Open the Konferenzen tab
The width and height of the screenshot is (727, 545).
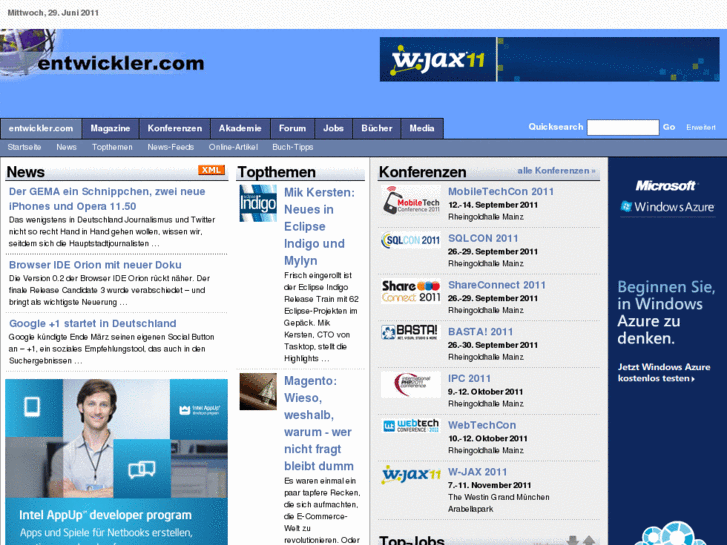point(175,128)
